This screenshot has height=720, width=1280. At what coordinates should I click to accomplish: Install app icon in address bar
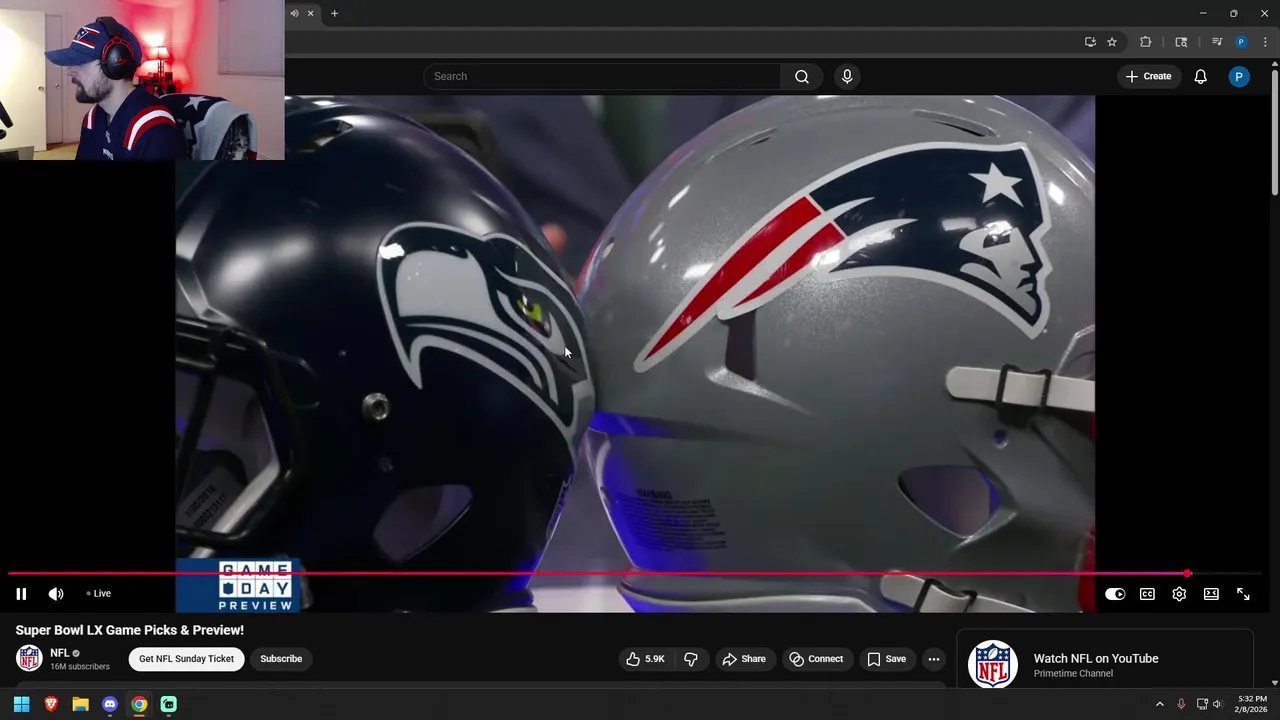tap(1090, 42)
